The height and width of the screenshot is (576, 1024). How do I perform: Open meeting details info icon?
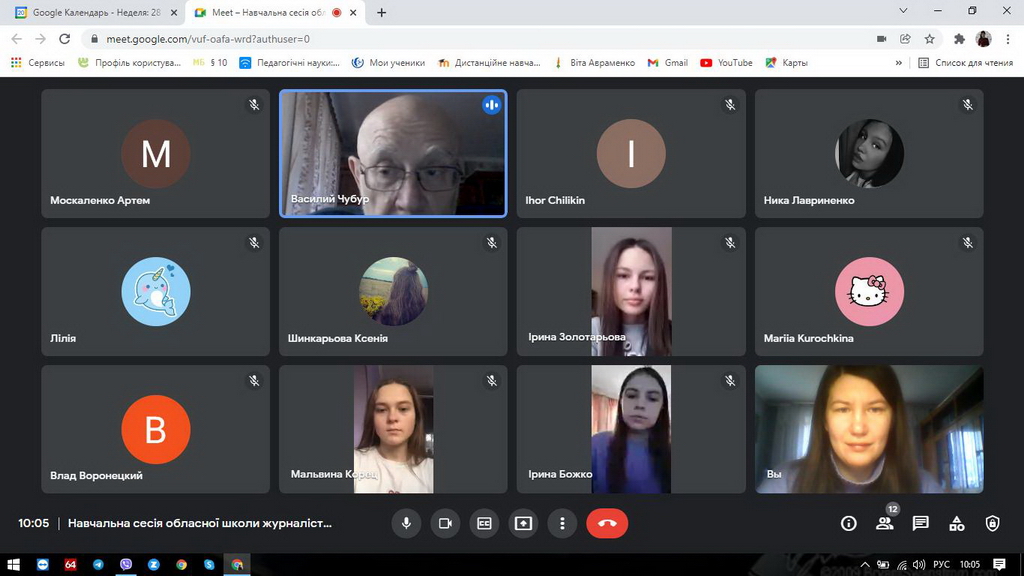click(849, 523)
